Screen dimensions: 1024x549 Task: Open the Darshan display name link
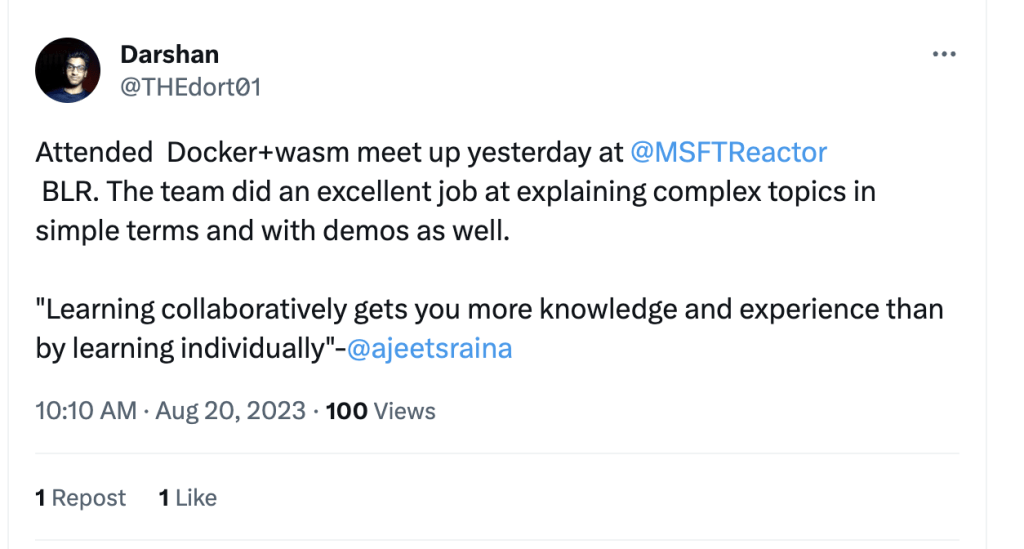(169, 54)
